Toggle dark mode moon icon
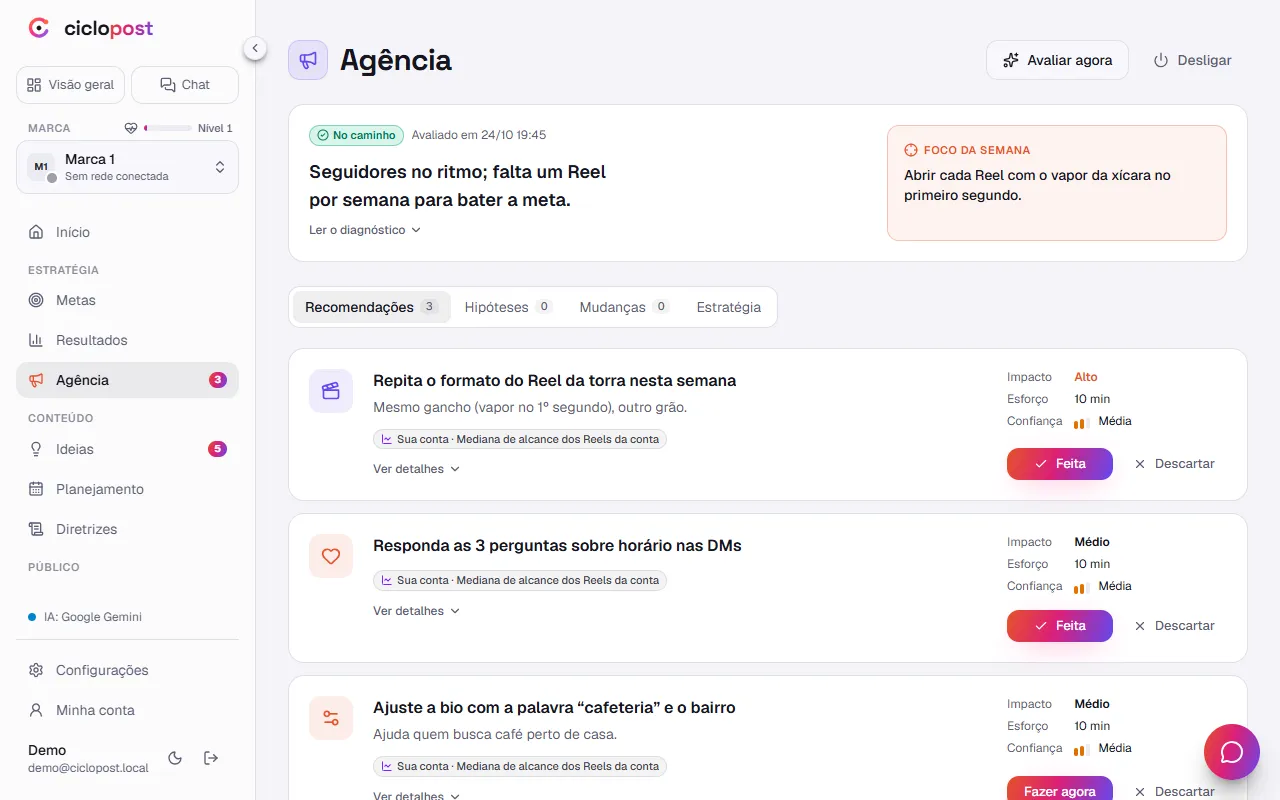 [175, 758]
